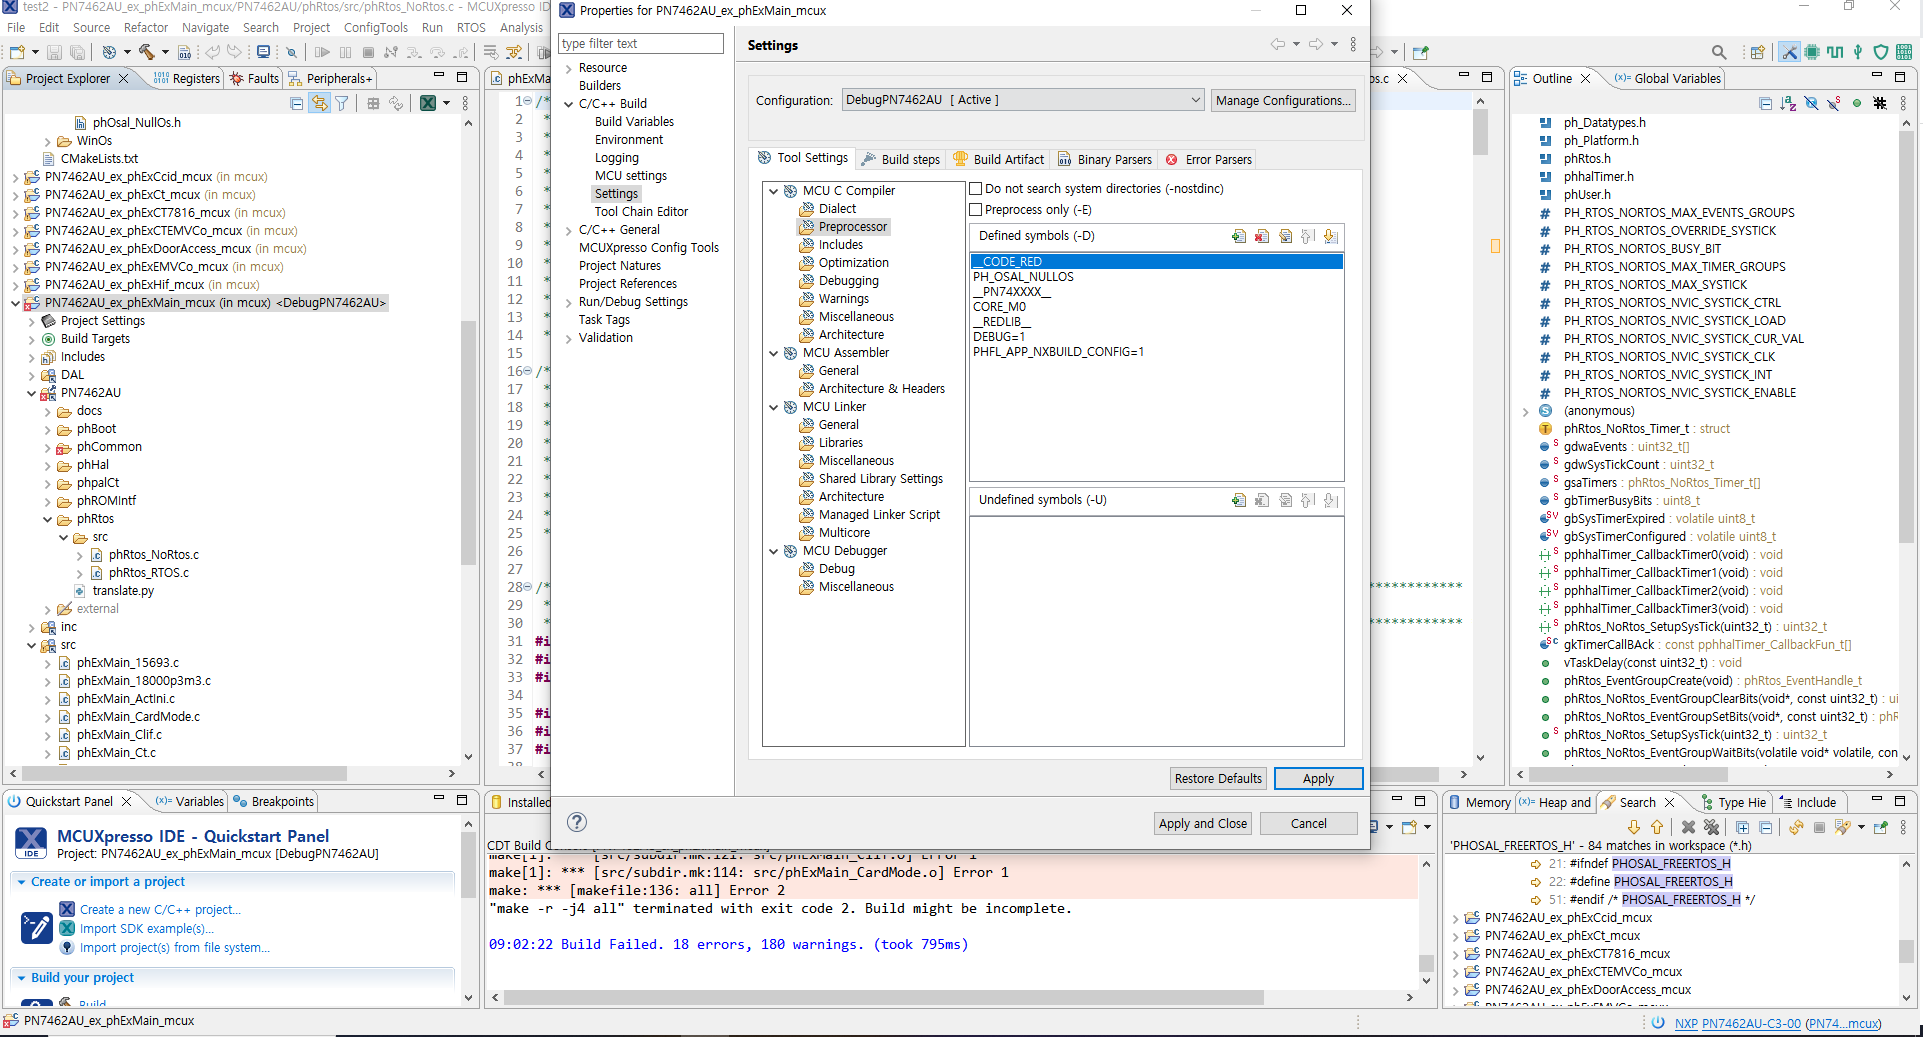The height and width of the screenshot is (1037, 1923).
Task: Click into the type filter text field
Action: (641, 43)
